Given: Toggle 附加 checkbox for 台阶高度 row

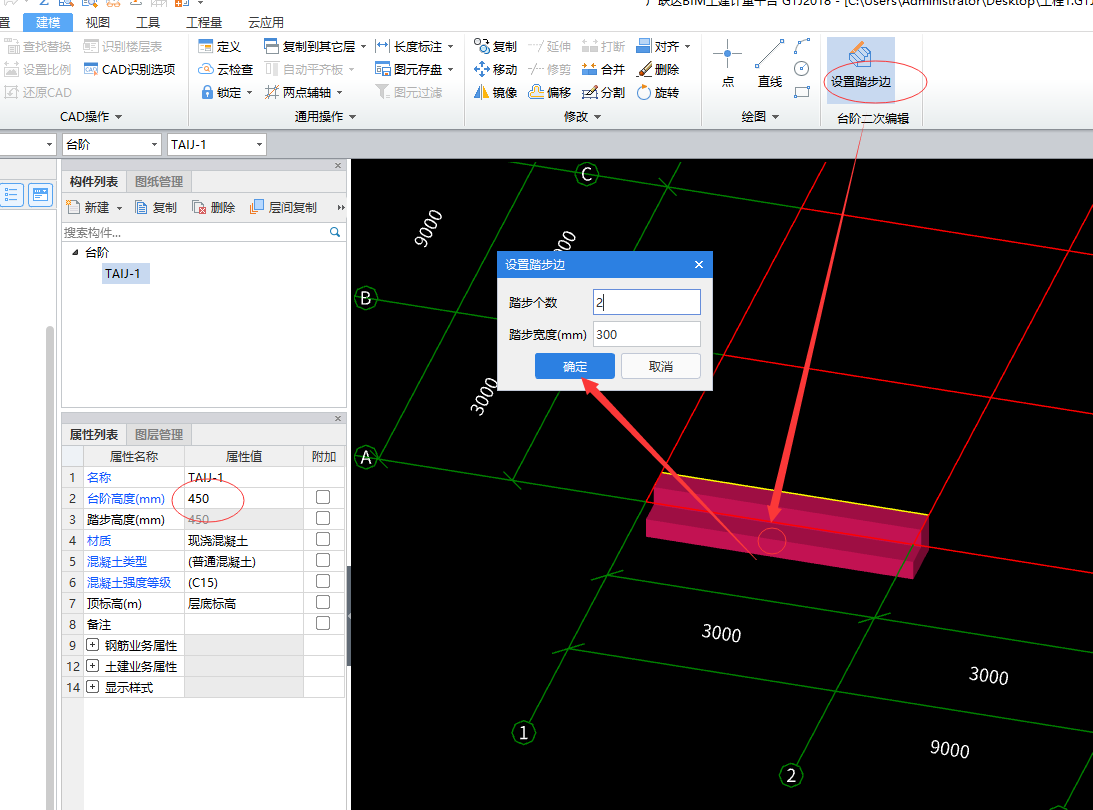Looking at the screenshot, I should (x=323, y=497).
